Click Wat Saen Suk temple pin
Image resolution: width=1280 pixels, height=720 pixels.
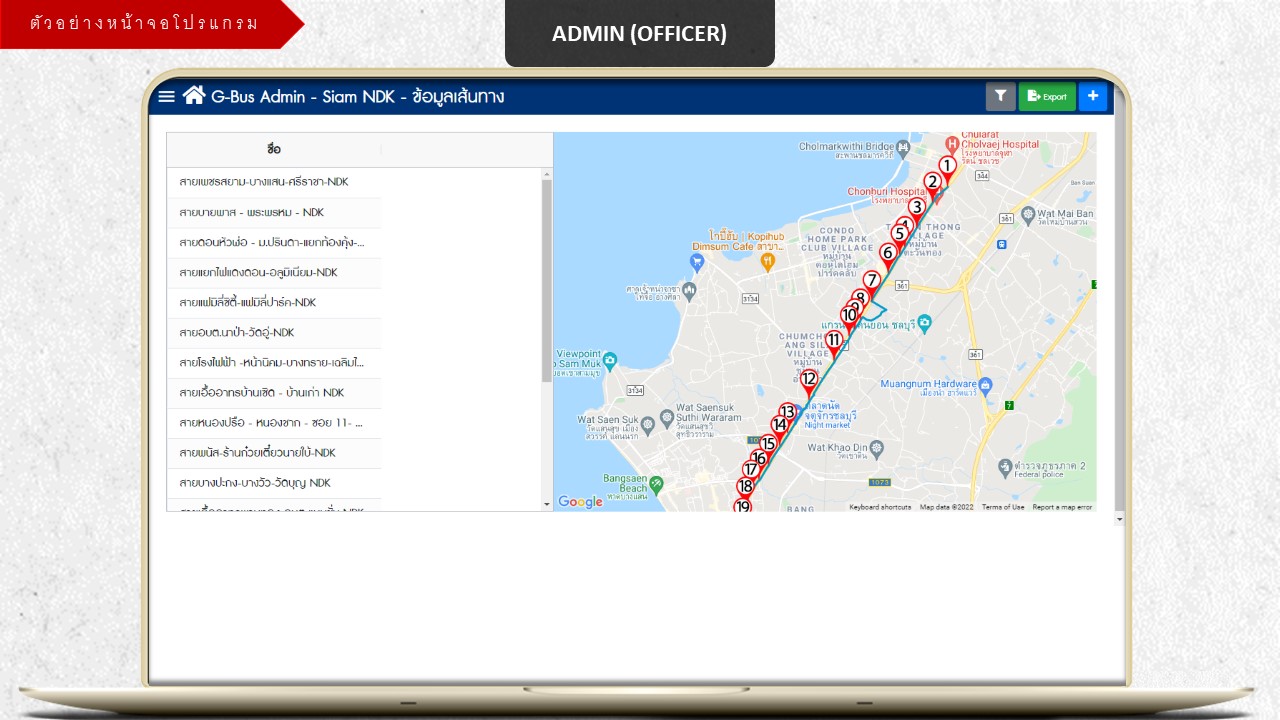tap(647, 424)
